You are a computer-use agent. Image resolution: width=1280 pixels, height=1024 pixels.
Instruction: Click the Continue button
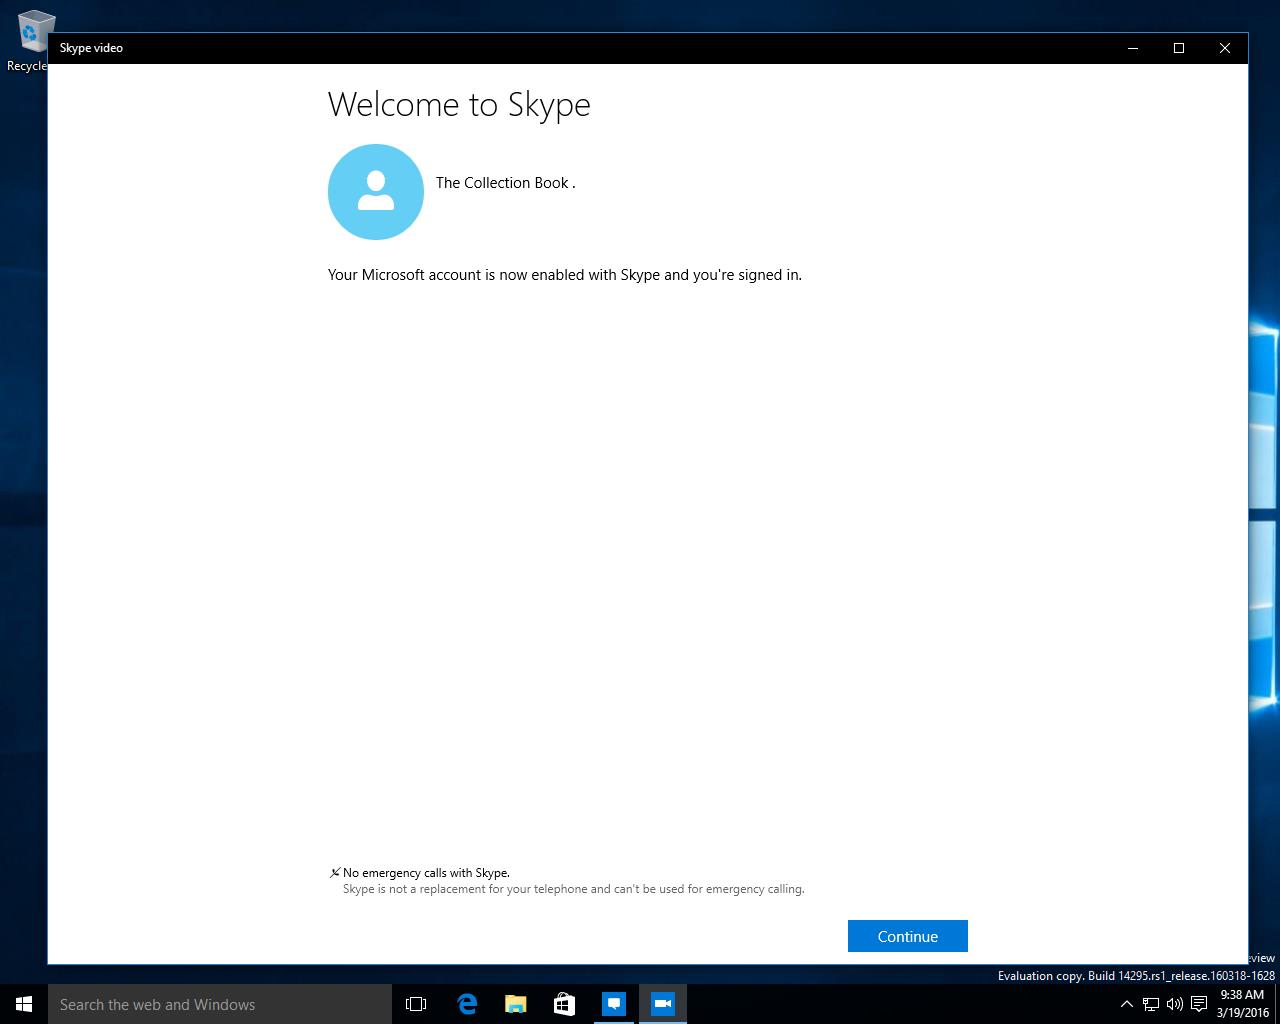point(907,936)
